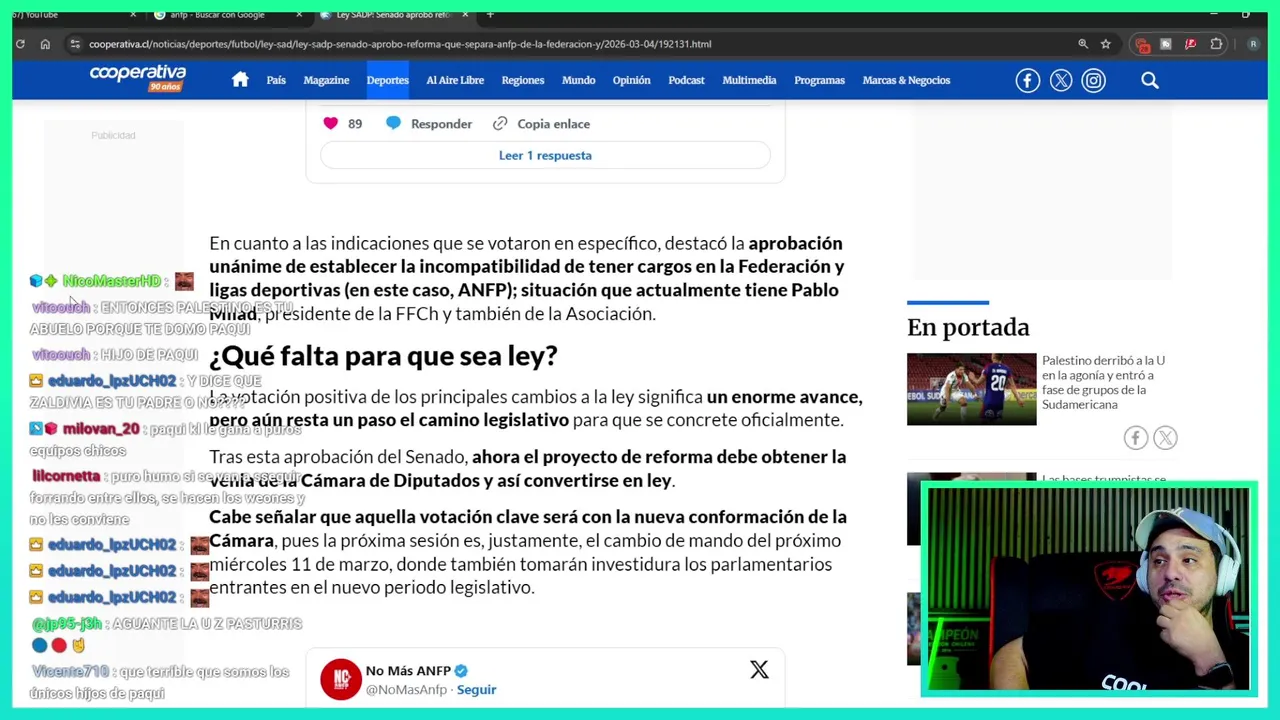Like the tweet with the heart icon
This screenshot has width=1280, height=720.
tap(331, 123)
